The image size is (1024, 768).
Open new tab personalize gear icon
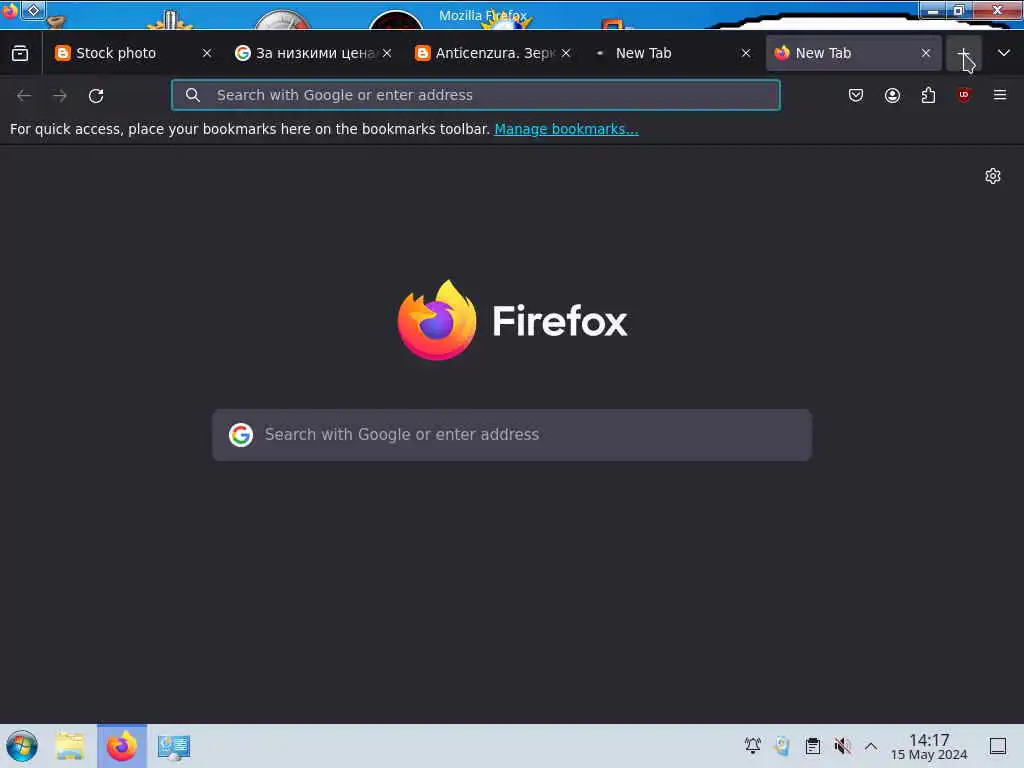coord(993,176)
